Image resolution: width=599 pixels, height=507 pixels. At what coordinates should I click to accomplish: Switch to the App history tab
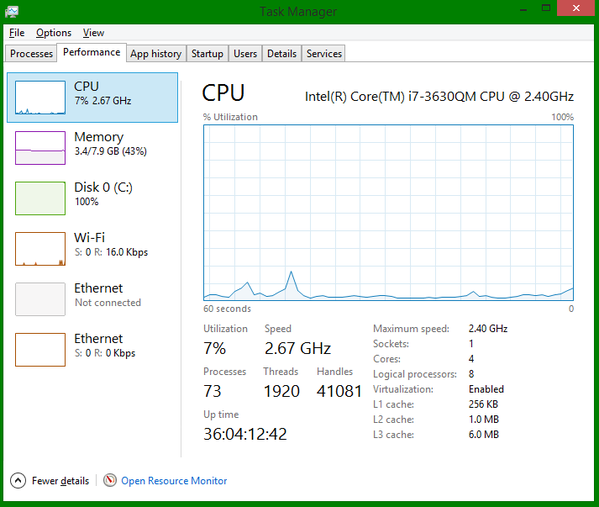pyautogui.click(x=156, y=53)
